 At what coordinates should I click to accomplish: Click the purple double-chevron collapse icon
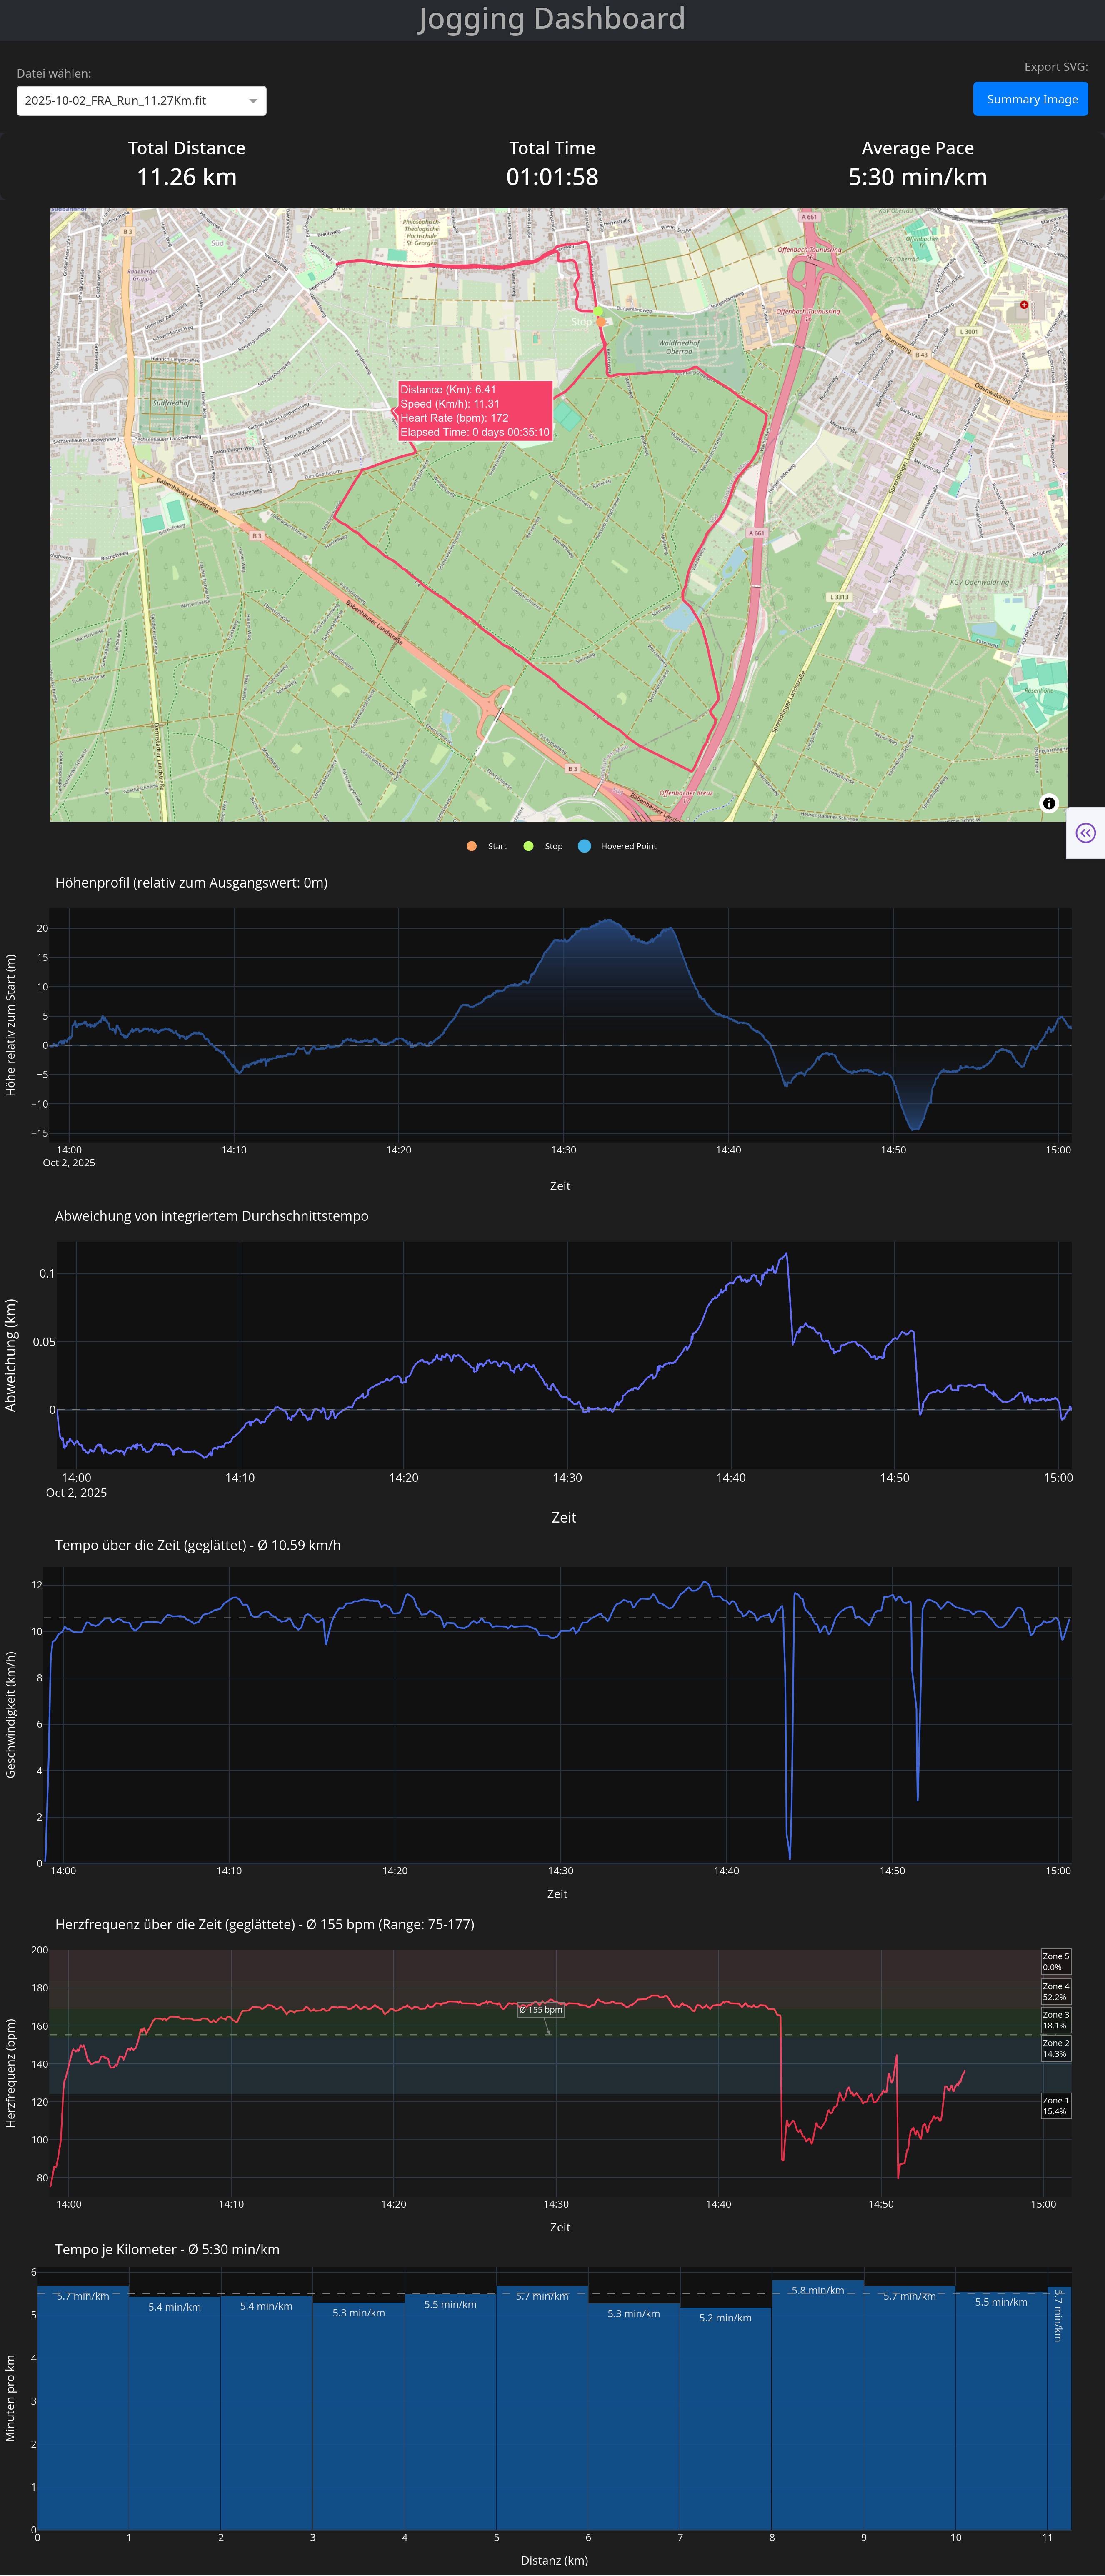click(x=1085, y=833)
